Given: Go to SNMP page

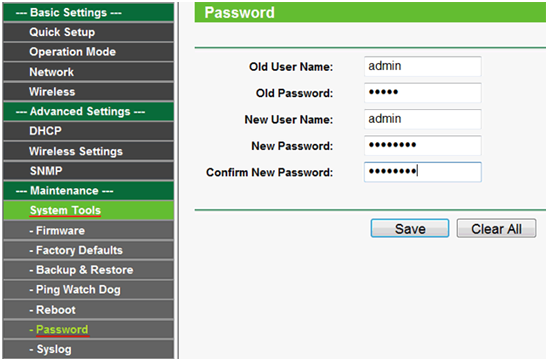Looking at the screenshot, I should 88,171.
